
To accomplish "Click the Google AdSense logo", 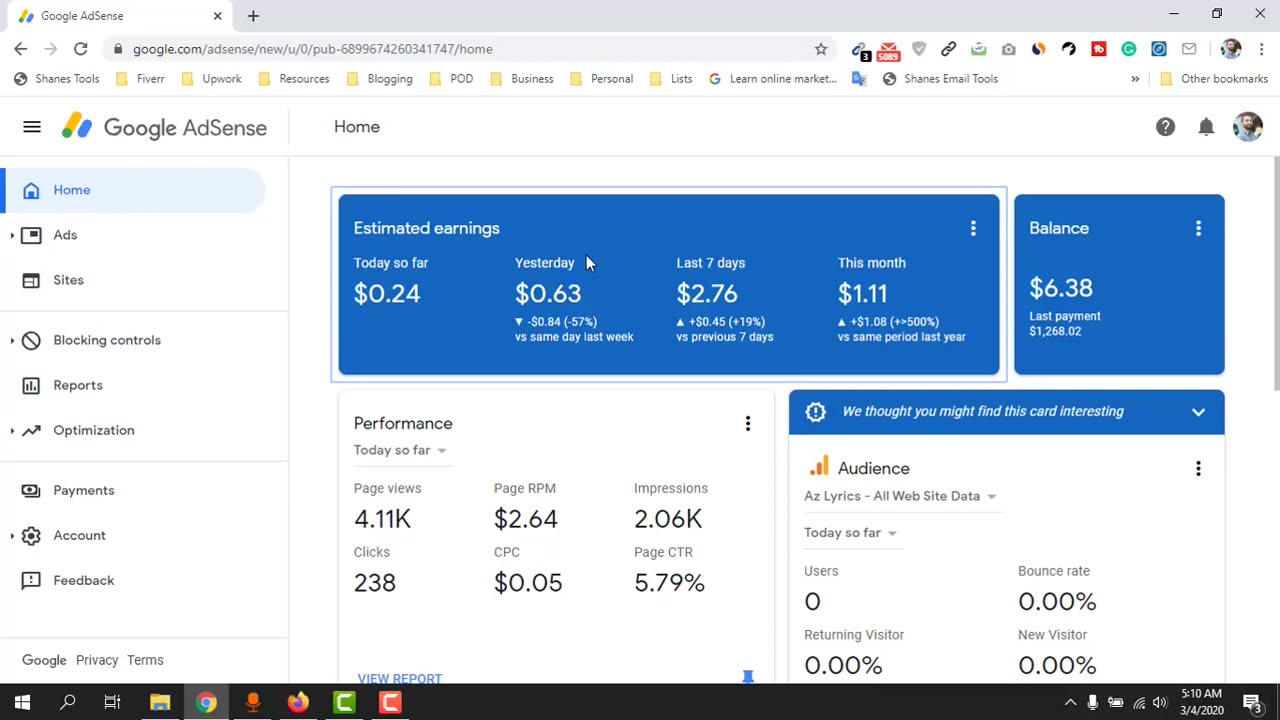I will tap(164, 127).
